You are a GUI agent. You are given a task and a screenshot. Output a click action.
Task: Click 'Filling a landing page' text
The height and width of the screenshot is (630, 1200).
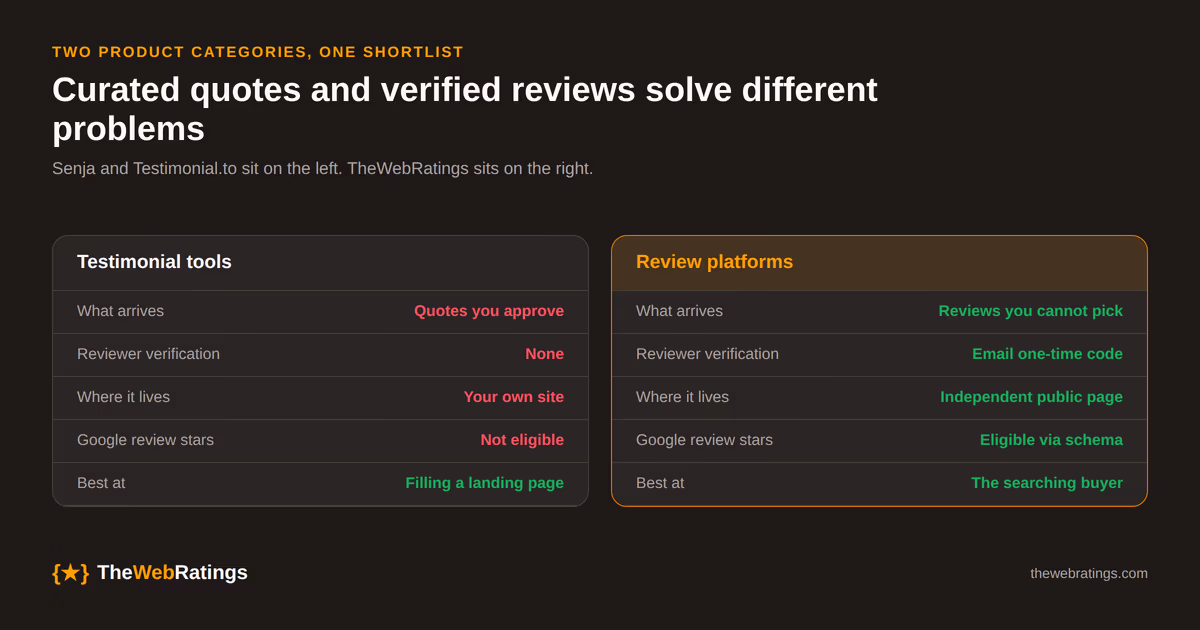coord(485,483)
